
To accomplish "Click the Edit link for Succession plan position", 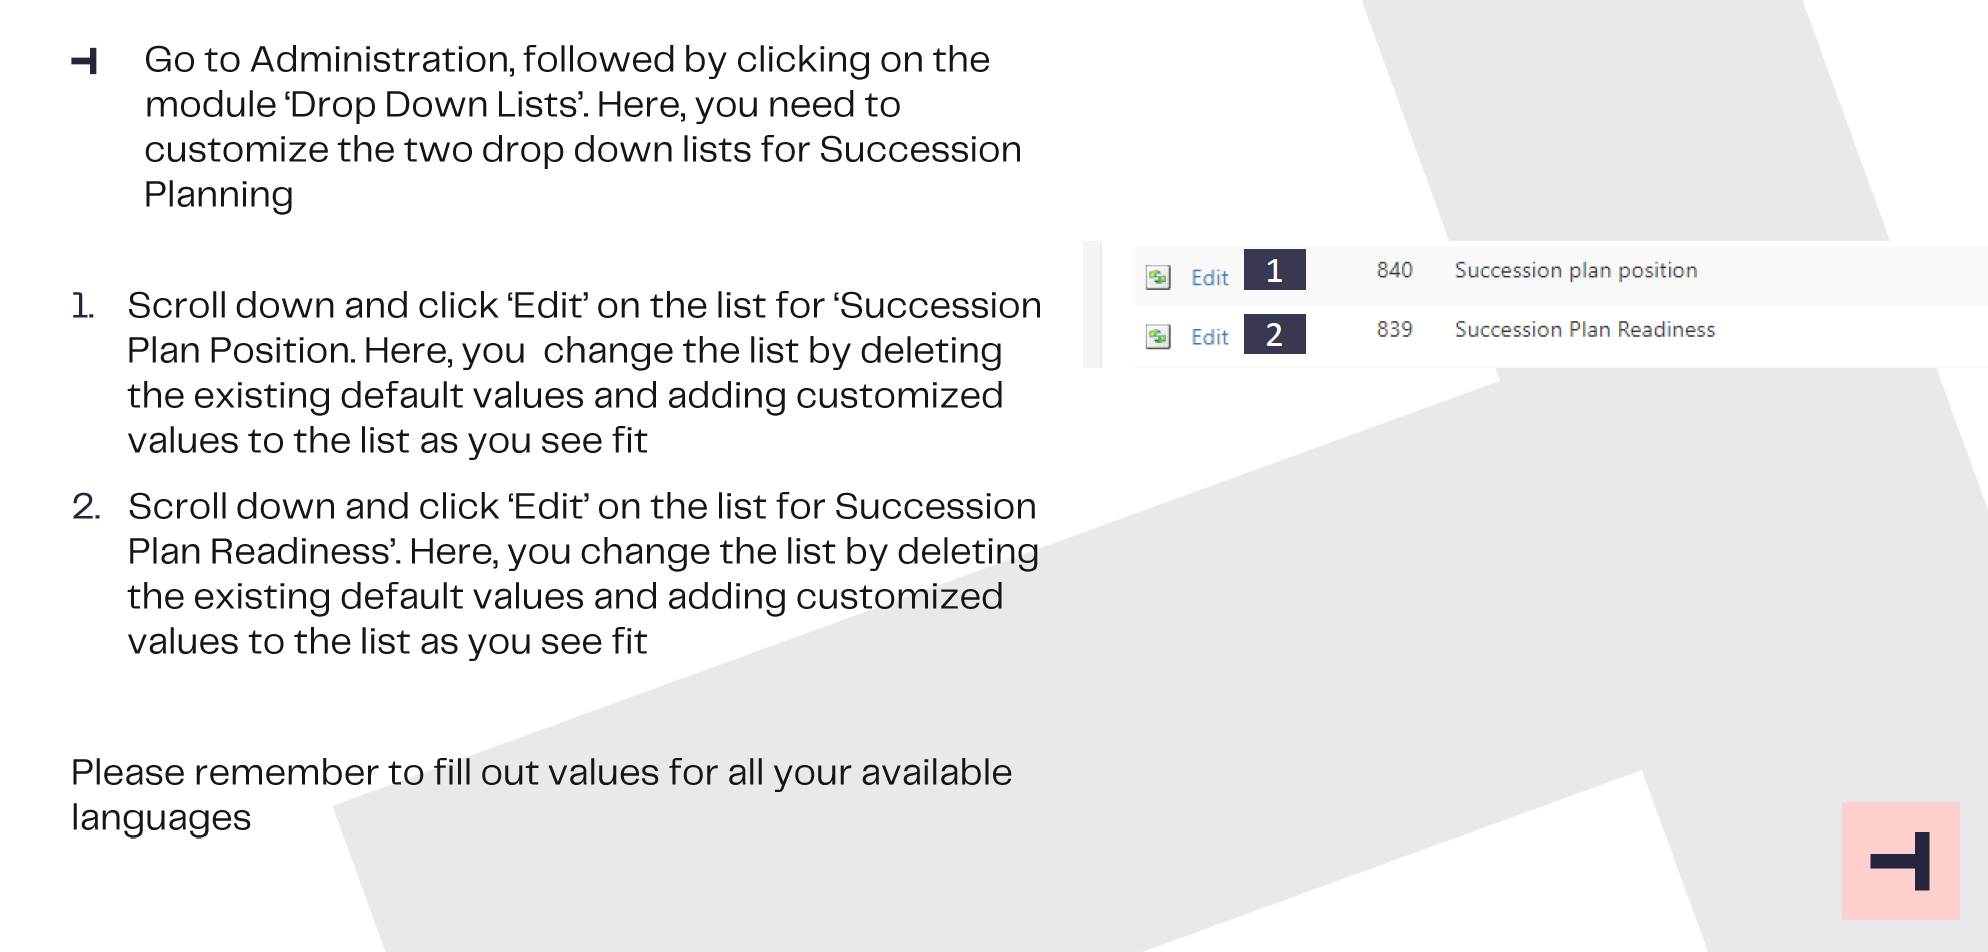I will tap(1209, 278).
